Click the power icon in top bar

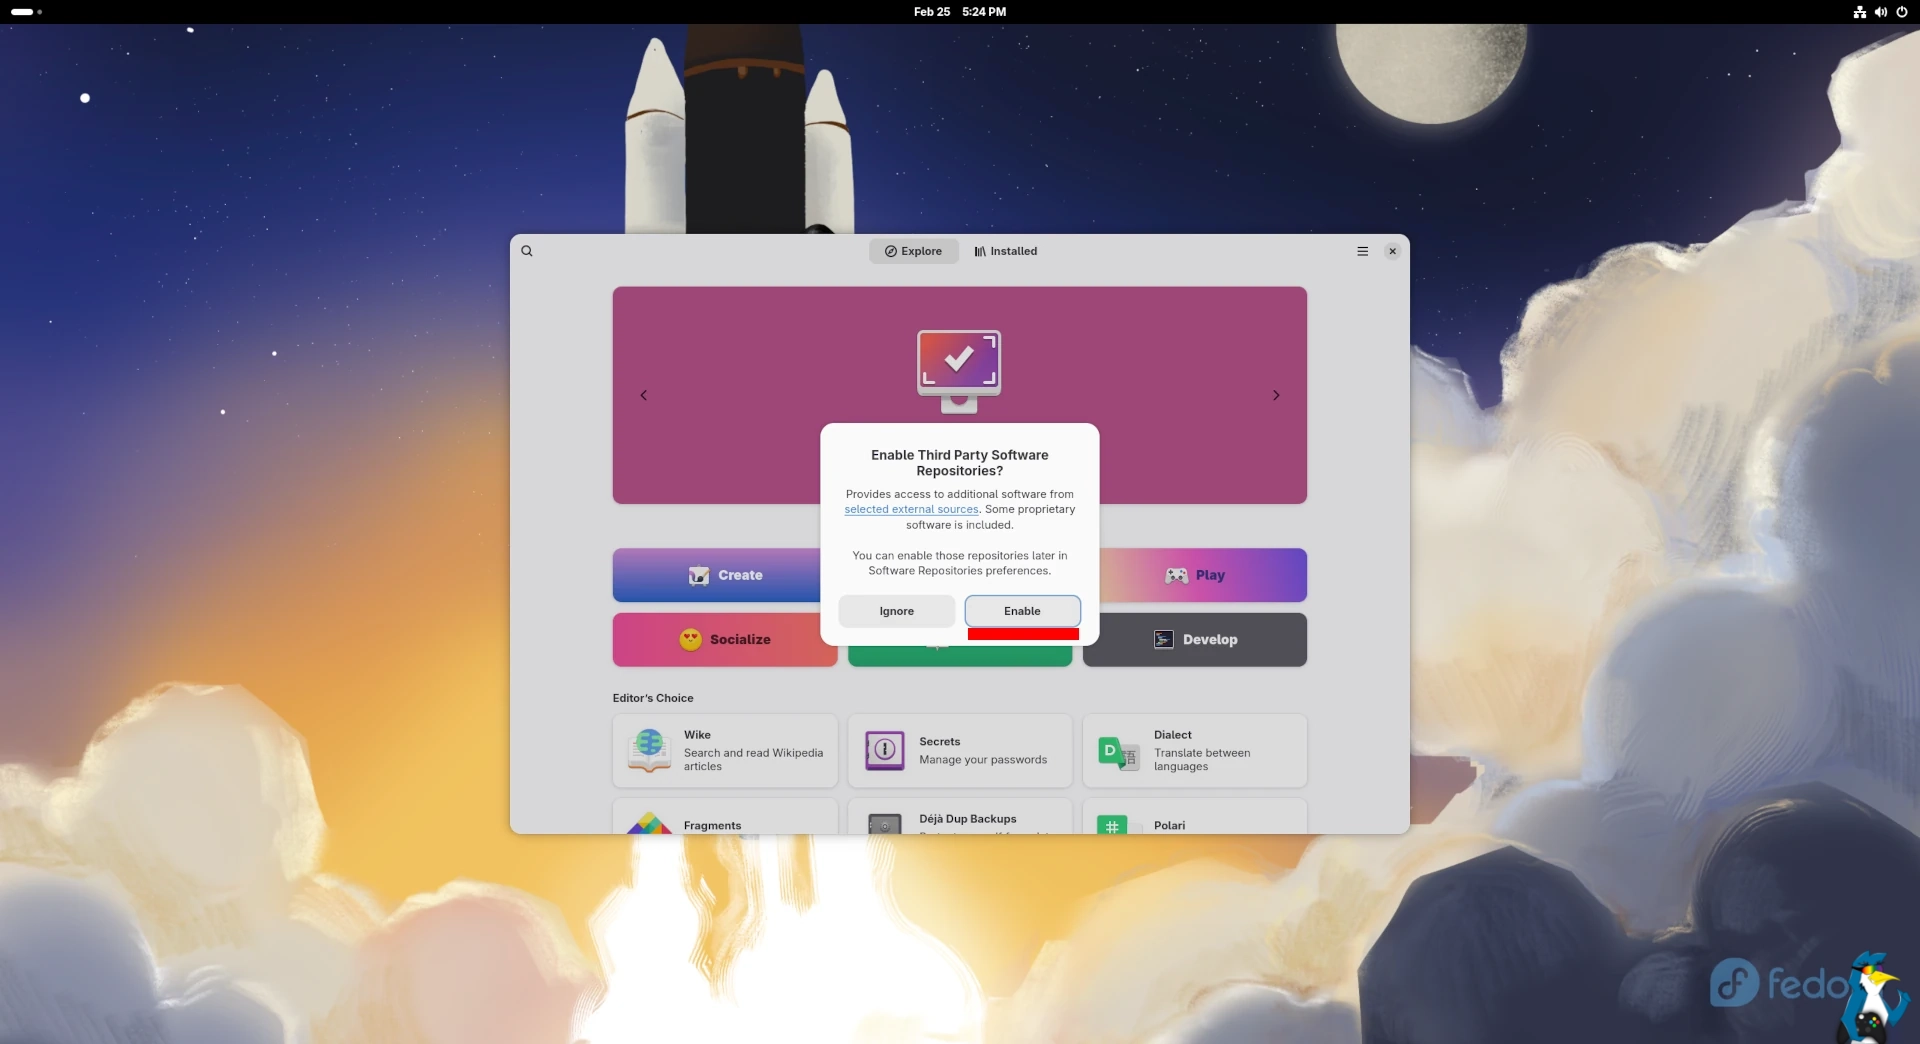(1902, 12)
